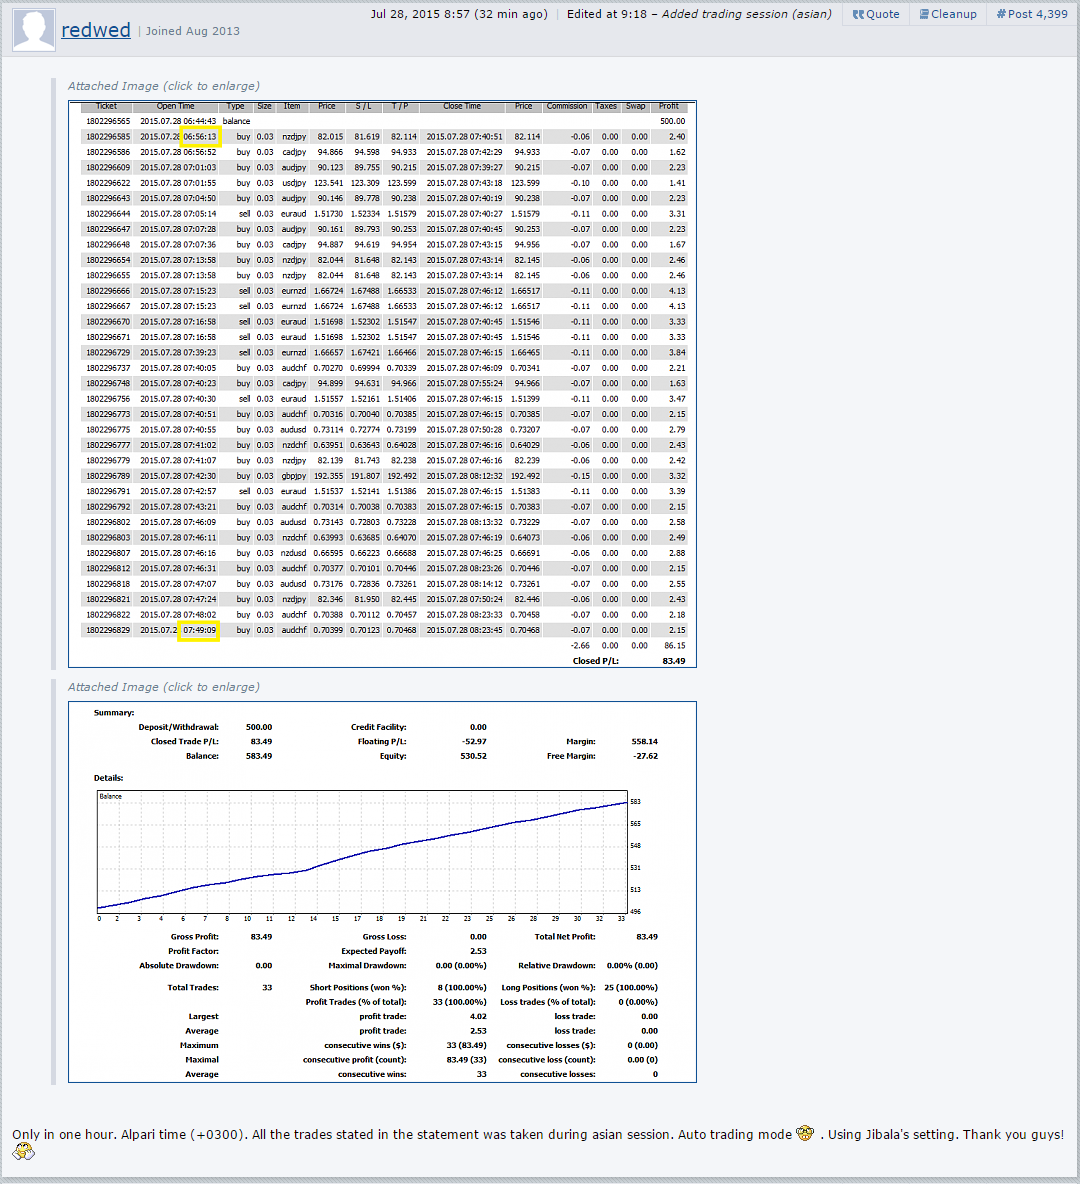The image size is (1080, 1184).
Task: Click 'Edited at 9:18' text
Action: (607, 14)
